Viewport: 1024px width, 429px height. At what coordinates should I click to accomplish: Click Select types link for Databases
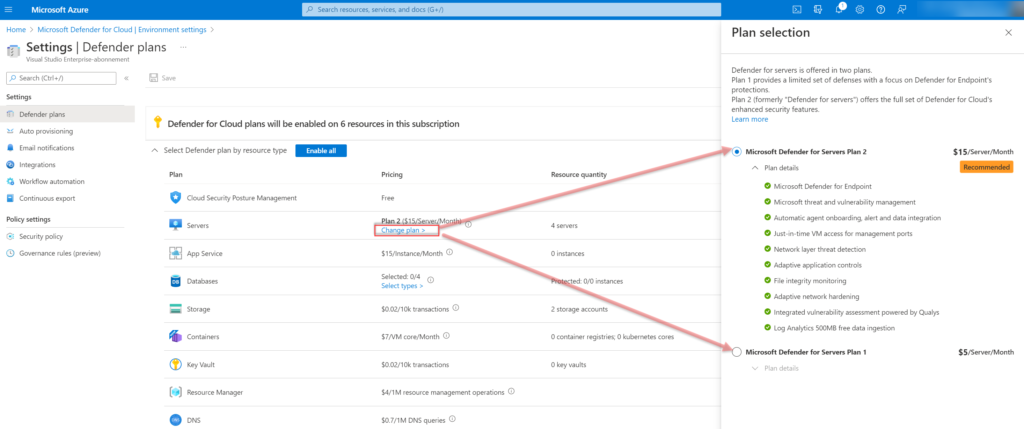402,286
